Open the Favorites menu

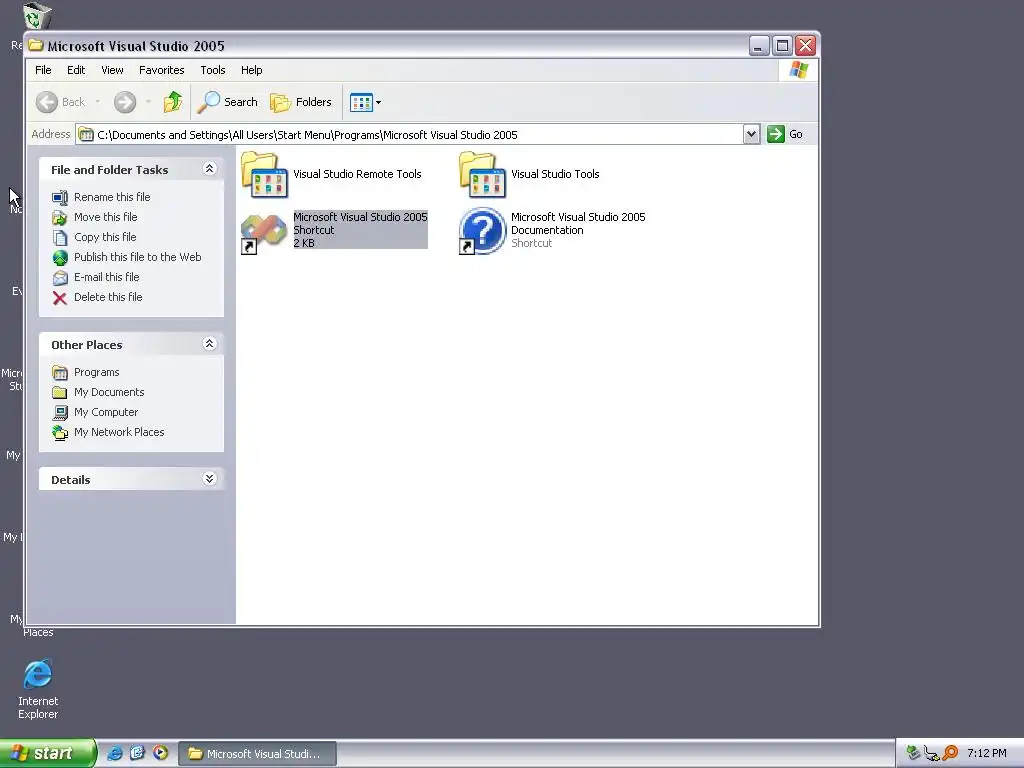click(161, 70)
